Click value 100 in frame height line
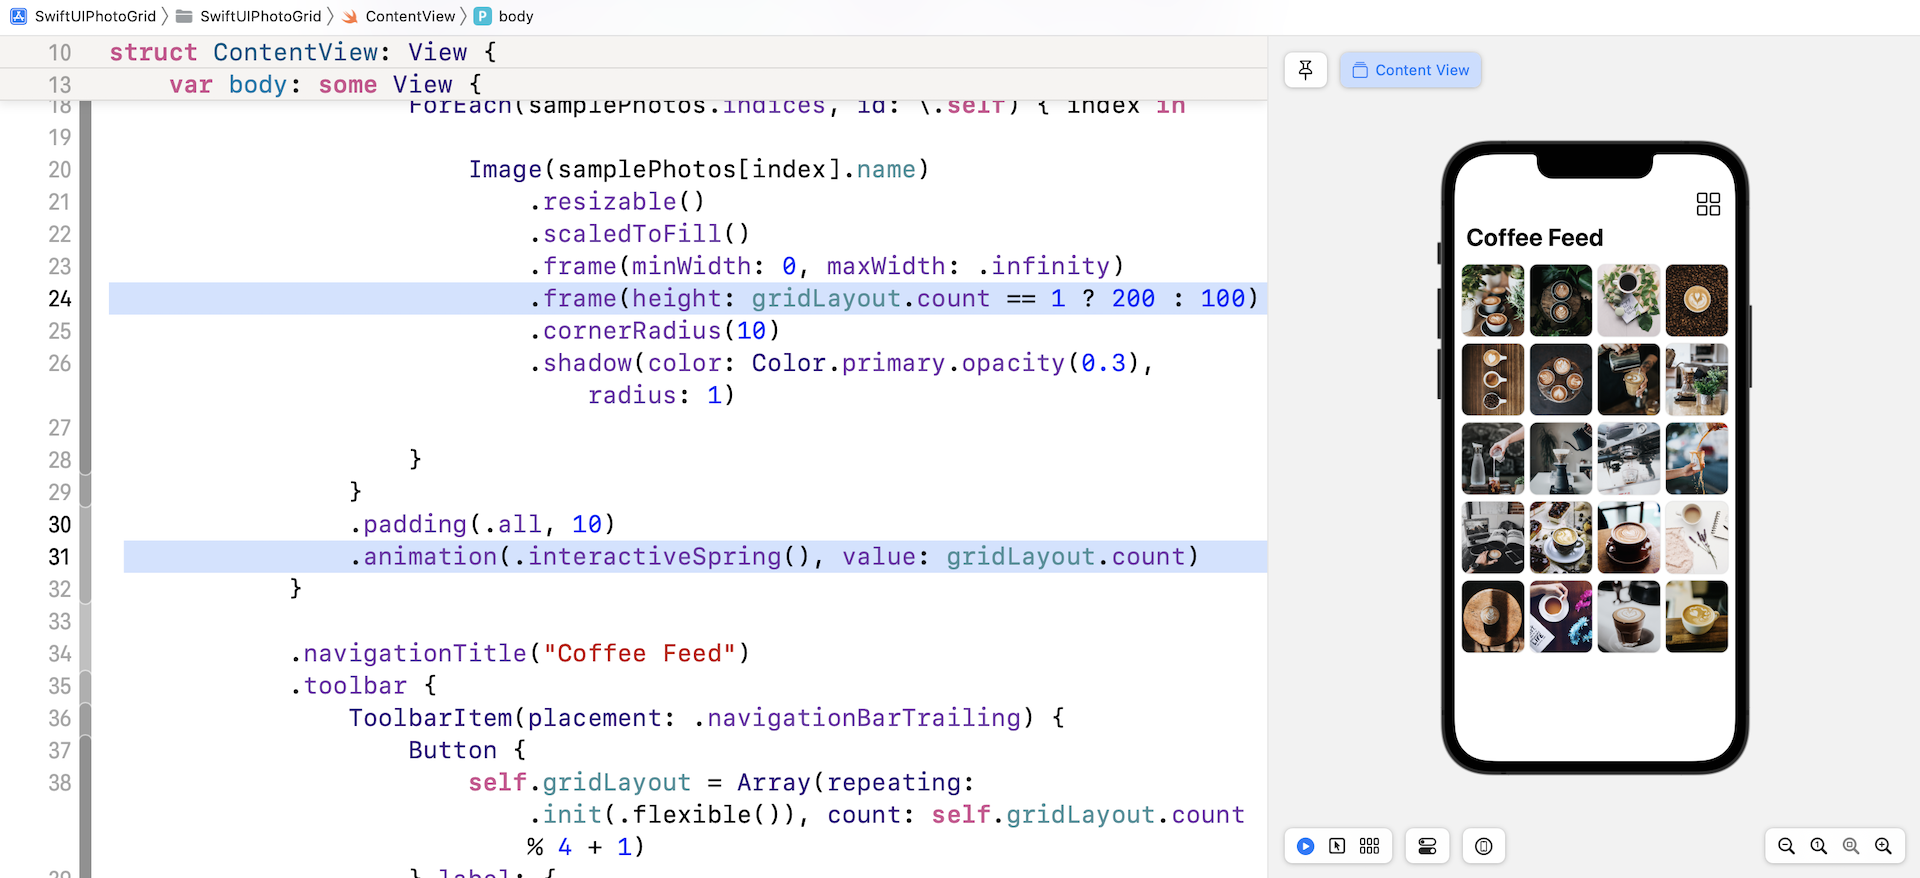Viewport: 1920px width, 878px height. [1222, 299]
